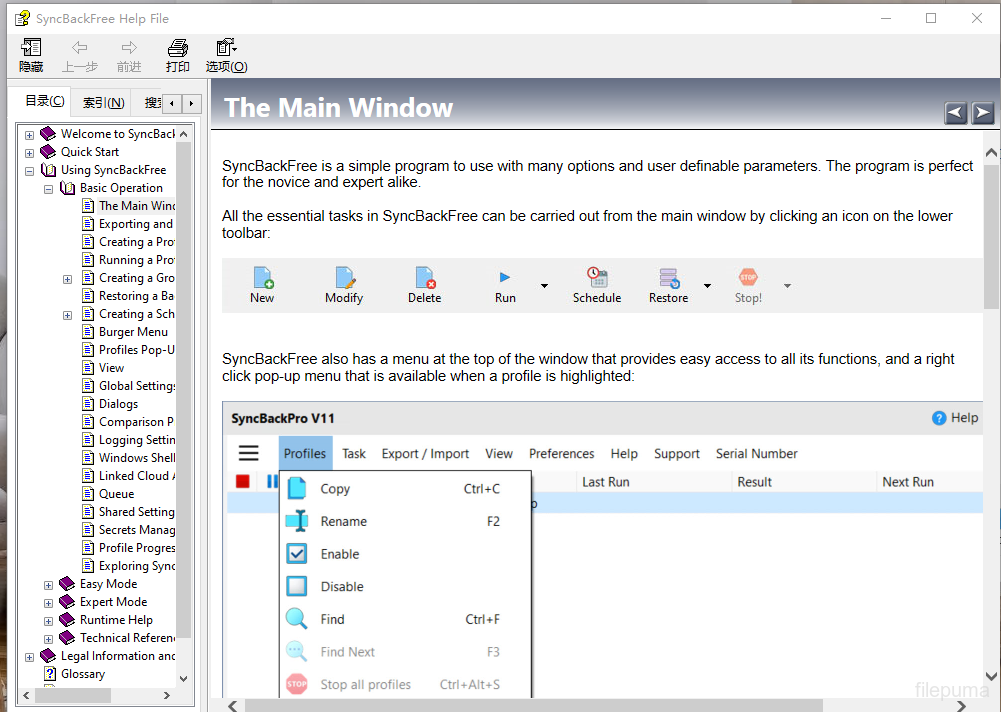The image size is (1001, 712).
Task: Expand the Welcome to SyncBackFree node
Action: (29, 135)
